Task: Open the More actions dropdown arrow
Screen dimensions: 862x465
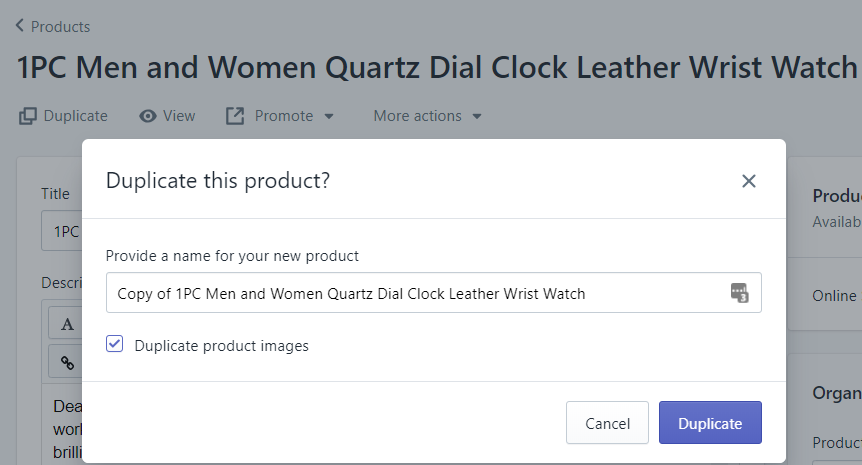Action: 477,117
